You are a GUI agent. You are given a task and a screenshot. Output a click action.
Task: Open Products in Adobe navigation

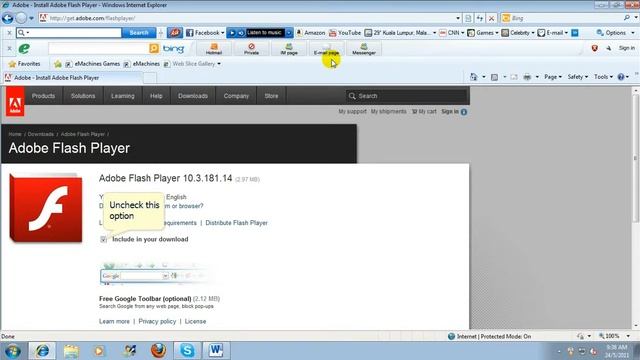click(x=43, y=96)
